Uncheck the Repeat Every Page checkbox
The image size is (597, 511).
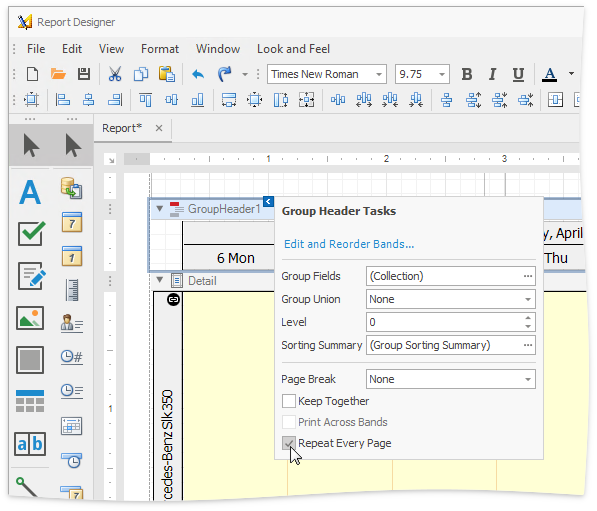coord(289,443)
